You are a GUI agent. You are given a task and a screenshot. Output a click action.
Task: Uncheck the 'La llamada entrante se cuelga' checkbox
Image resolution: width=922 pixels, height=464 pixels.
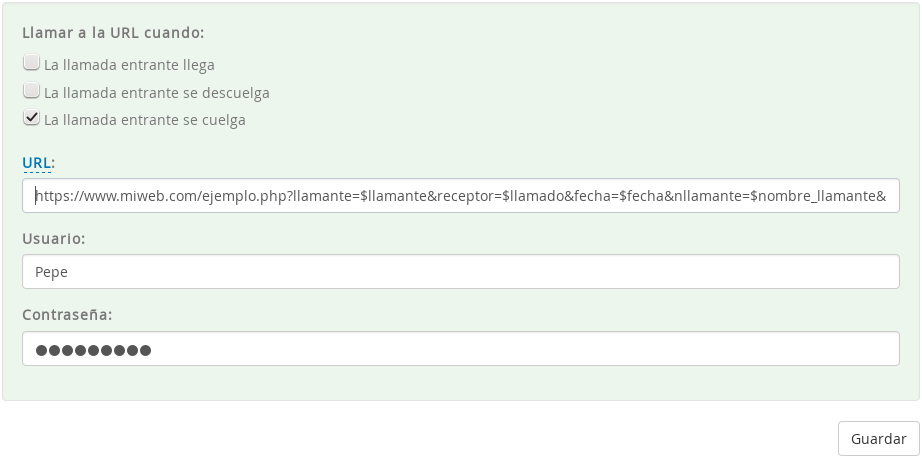(31, 119)
